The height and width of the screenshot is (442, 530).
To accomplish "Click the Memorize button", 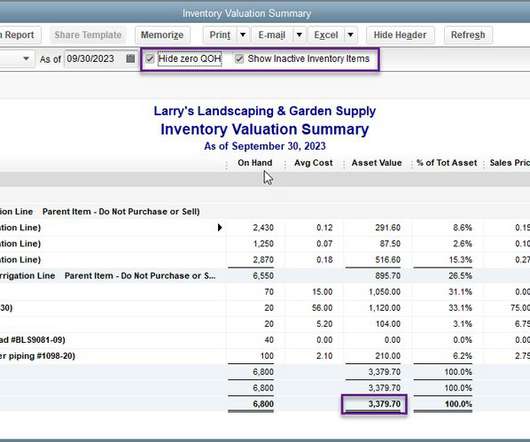I will pos(162,35).
